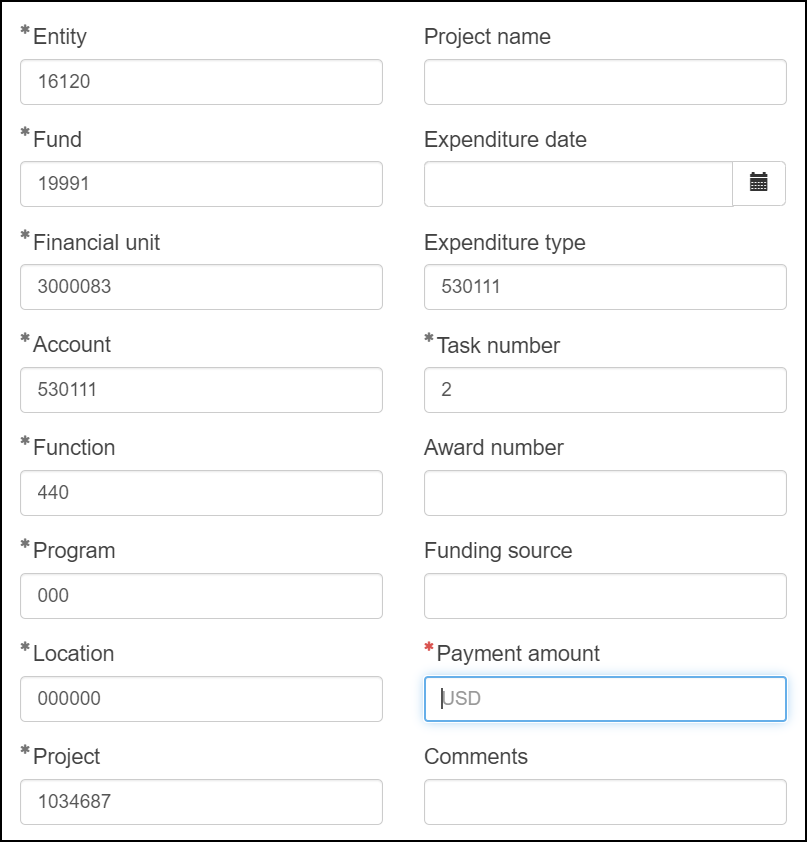This screenshot has width=807, height=842.
Task: Select the Funding source text box
Action: [605, 596]
